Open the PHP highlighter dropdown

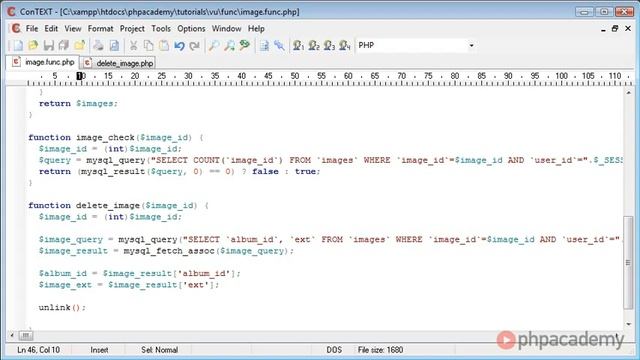coord(471,45)
